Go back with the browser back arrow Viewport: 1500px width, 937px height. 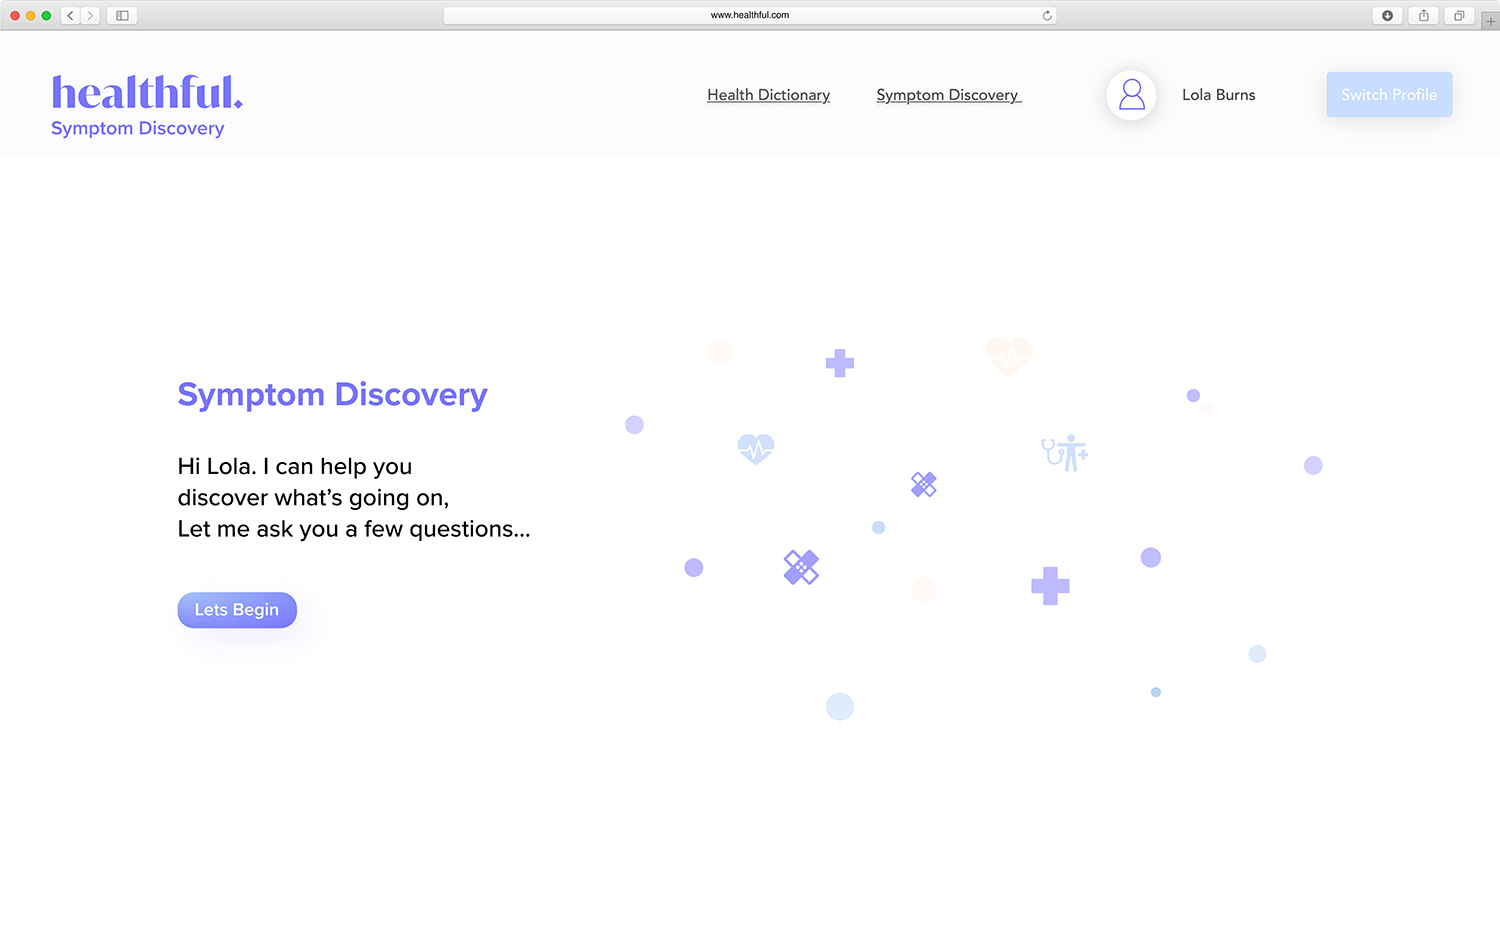(71, 15)
